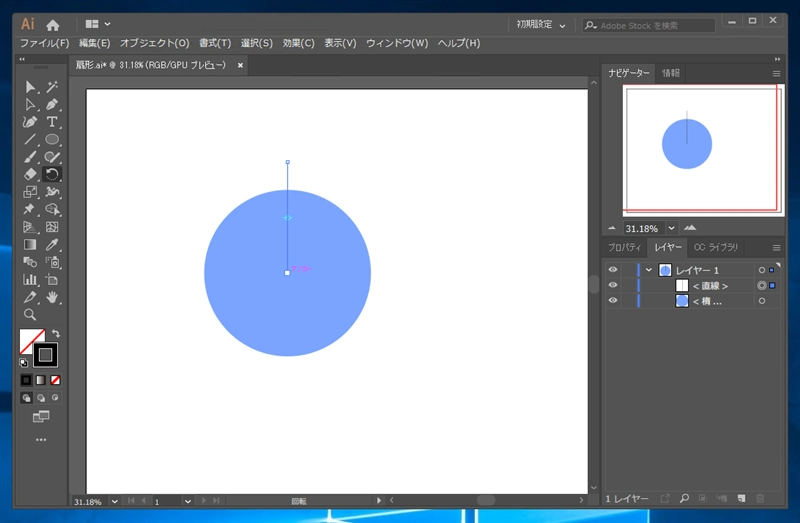Select the Perspective Grid tool
Image resolution: width=800 pixels, height=523 pixels.
[x=30, y=227]
